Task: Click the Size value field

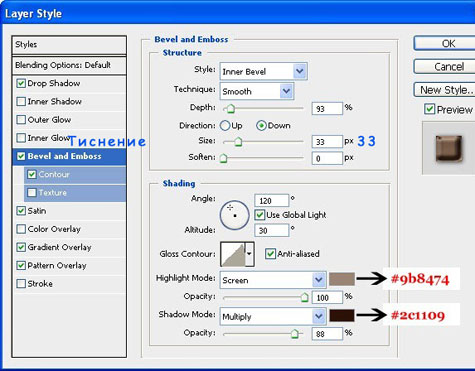Action: tap(327, 142)
